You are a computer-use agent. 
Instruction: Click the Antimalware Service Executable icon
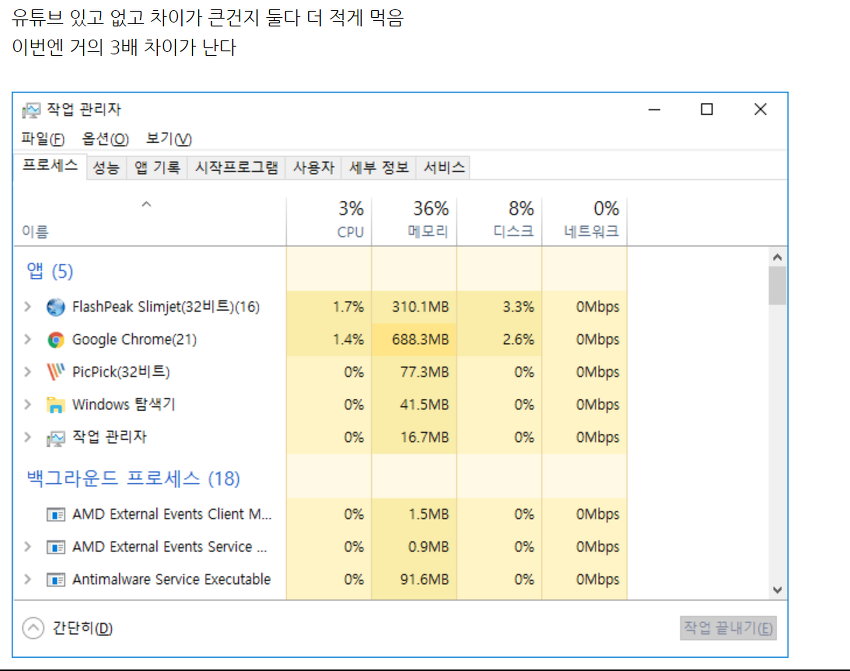55,580
